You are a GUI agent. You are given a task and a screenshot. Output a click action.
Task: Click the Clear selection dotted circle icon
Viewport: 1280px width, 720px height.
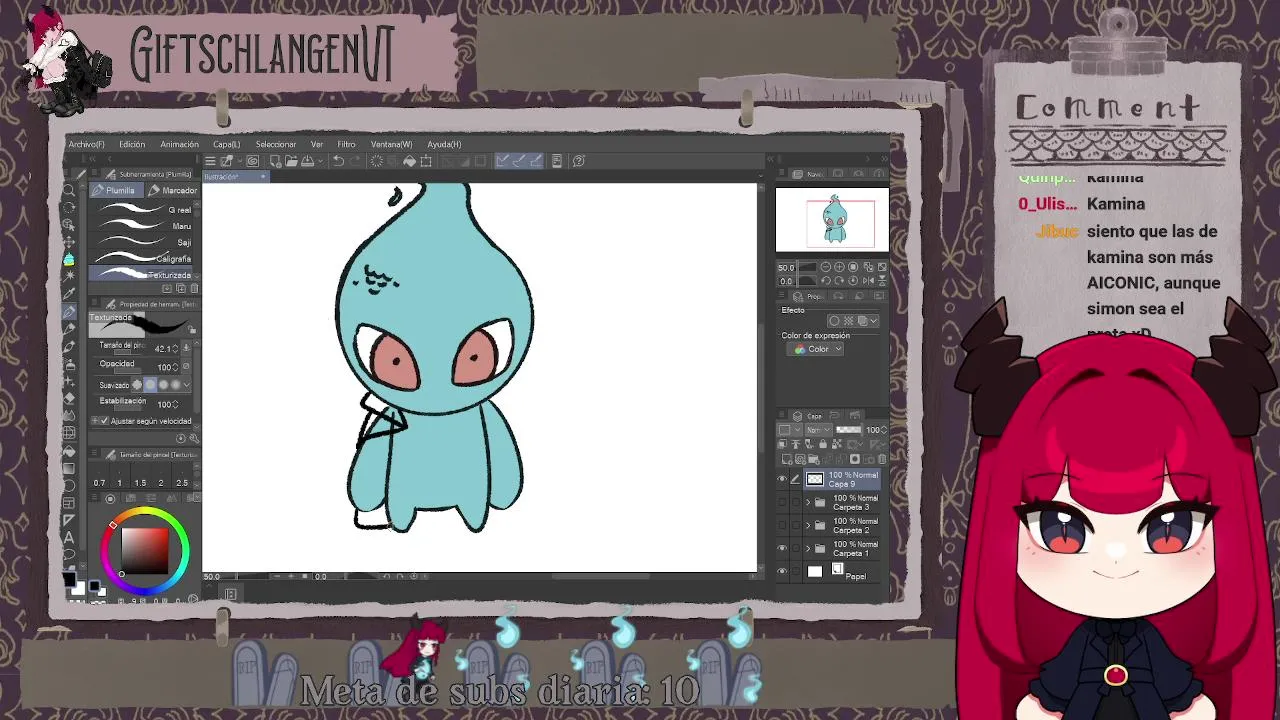377,161
